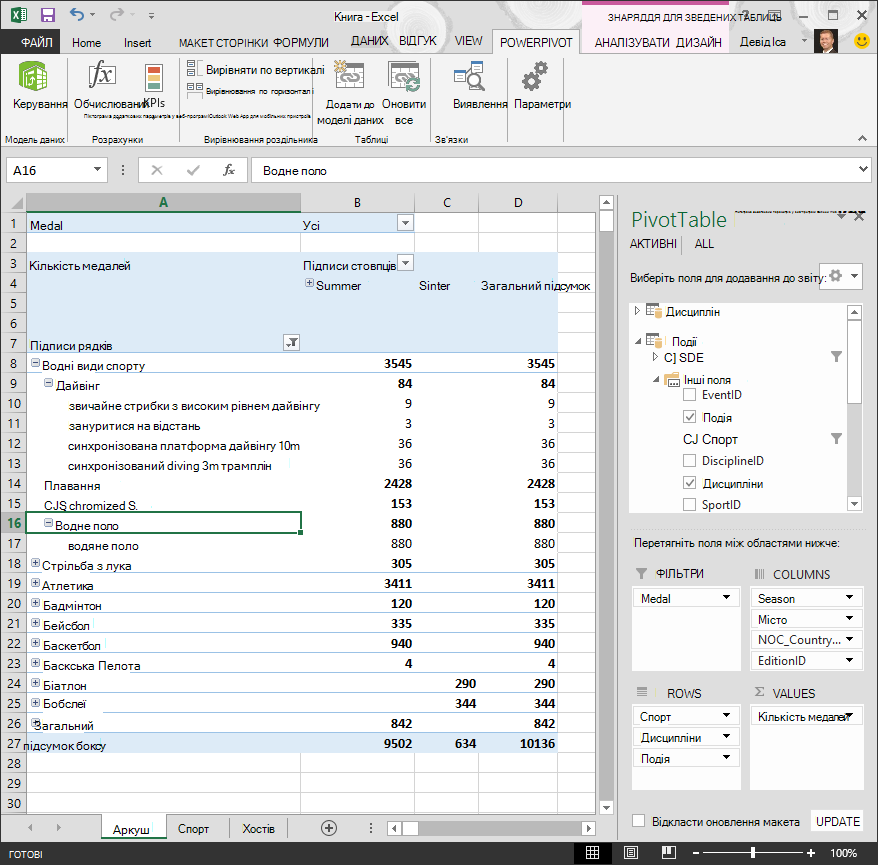The width and height of the screenshot is (878, 865).
Task: Open the Спорт rows field dropdown
Action: [x=726, y=716]
